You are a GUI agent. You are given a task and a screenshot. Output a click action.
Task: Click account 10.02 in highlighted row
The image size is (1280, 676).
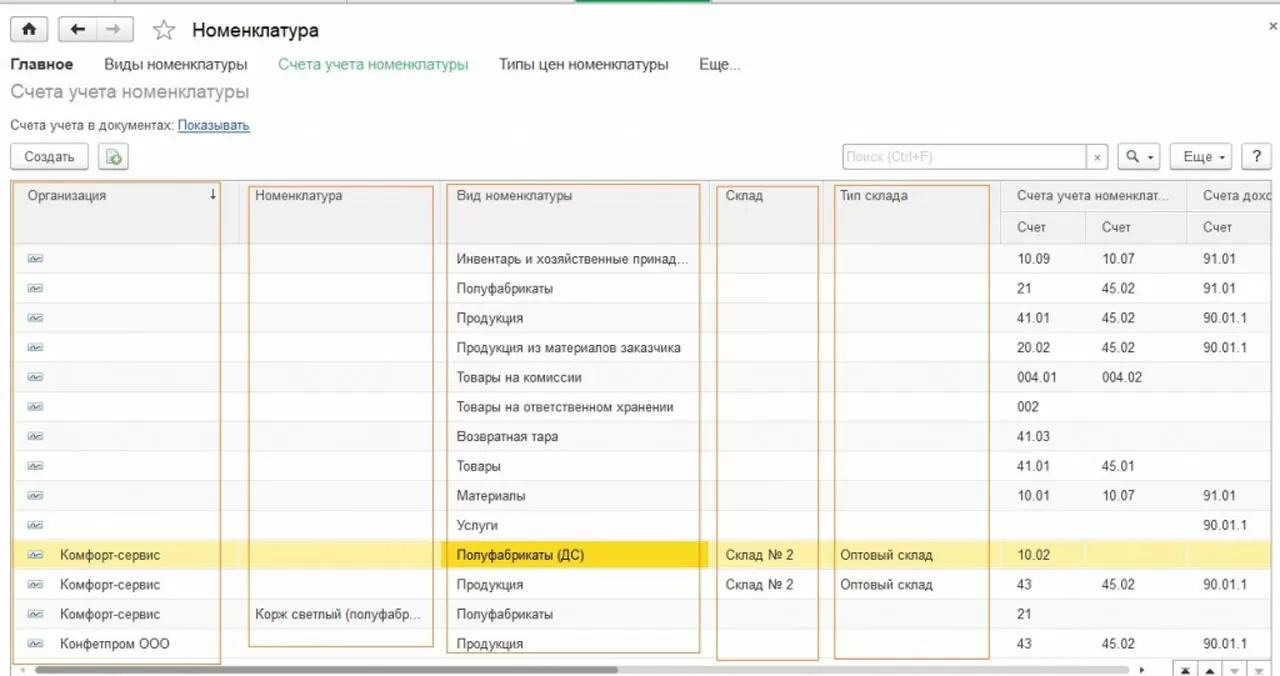pos(1033,555)
